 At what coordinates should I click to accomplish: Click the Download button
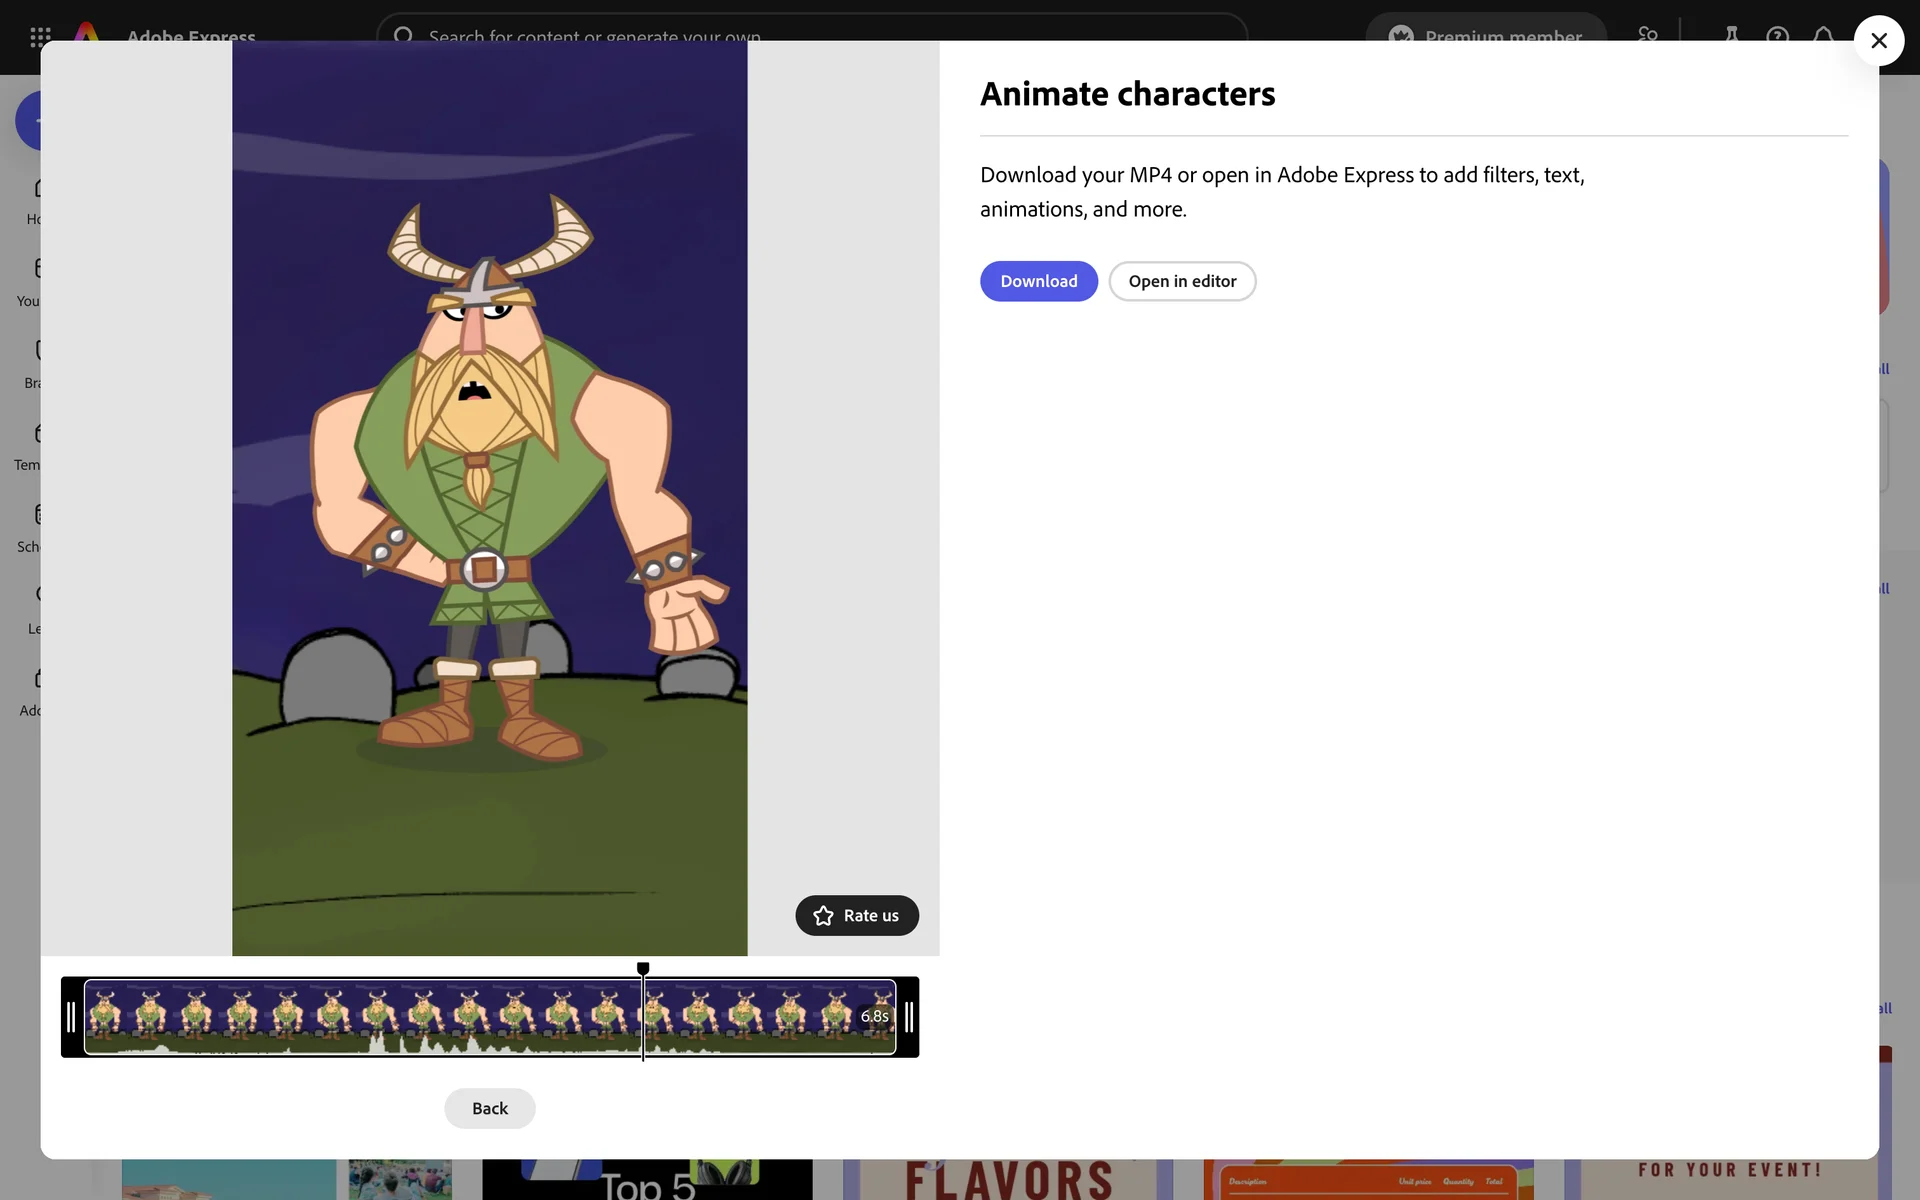pos(1038,281)
